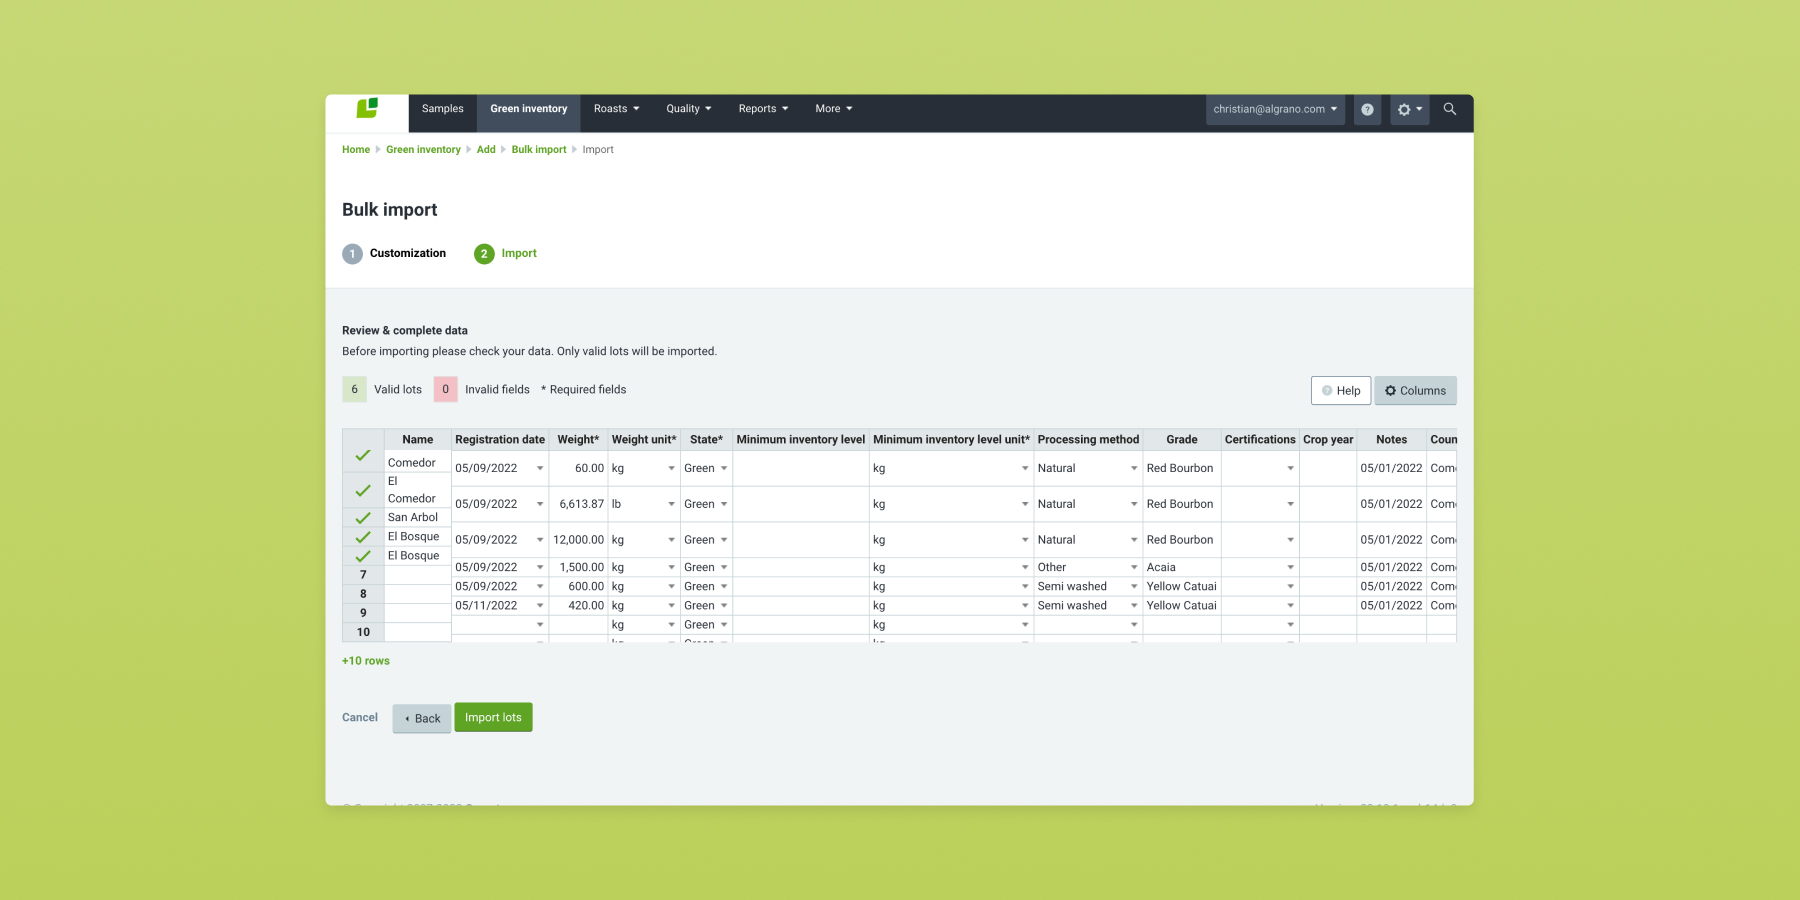Click the San Arbol name cell
The width and height of the screenshot is (1800, 900).
[418, 518]
